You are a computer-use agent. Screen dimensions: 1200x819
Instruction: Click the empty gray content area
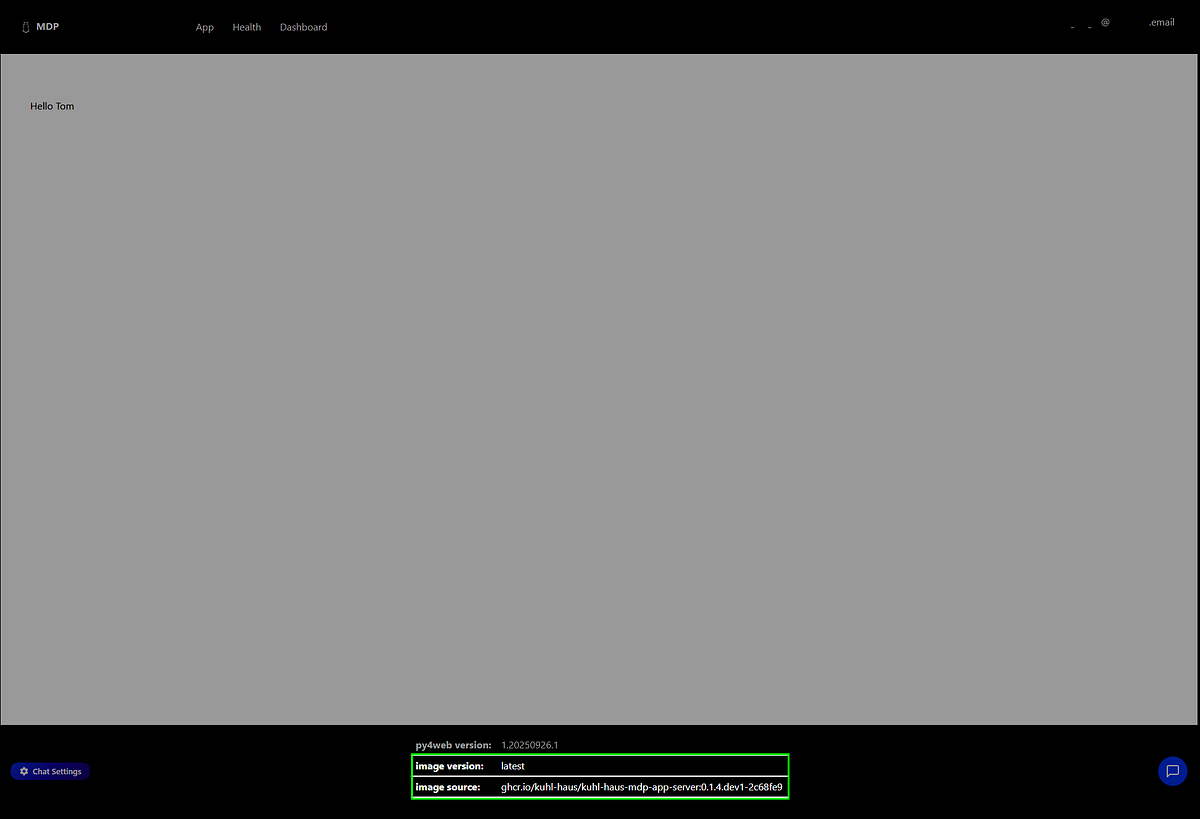click(600, 400)
